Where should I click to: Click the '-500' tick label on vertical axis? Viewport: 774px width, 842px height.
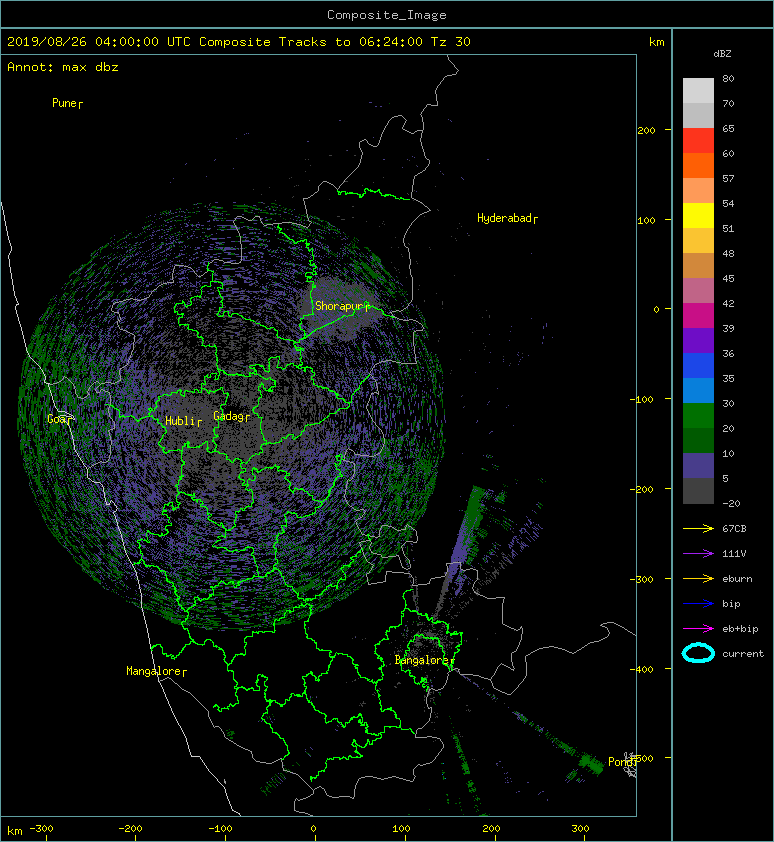click(641, 758)
